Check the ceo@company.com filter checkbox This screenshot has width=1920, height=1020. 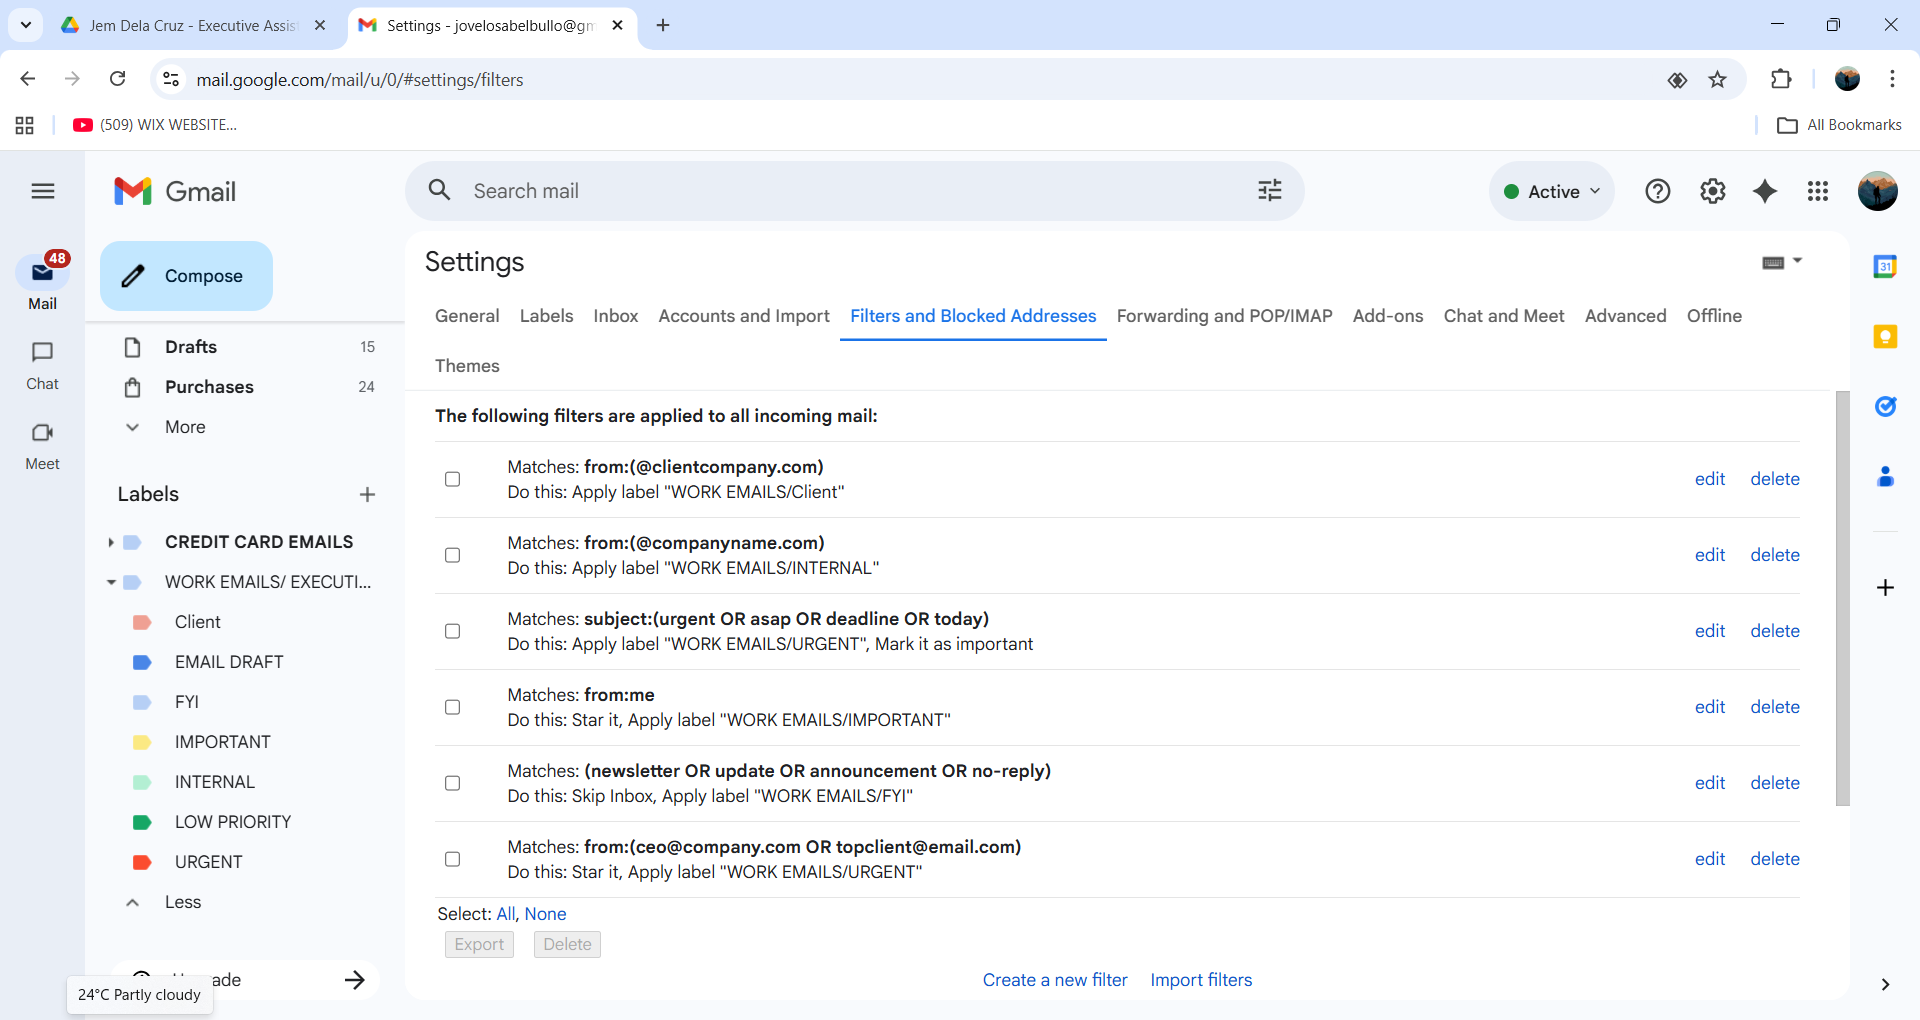[x=452, y=859]
